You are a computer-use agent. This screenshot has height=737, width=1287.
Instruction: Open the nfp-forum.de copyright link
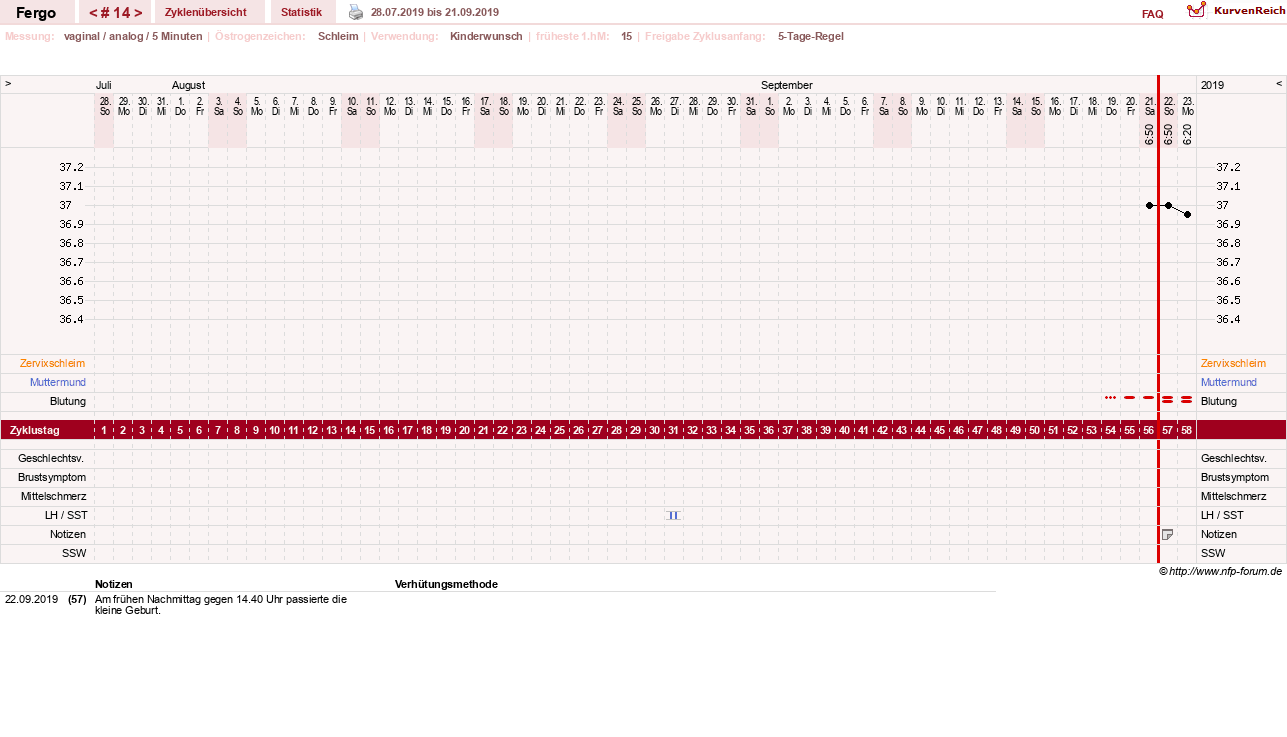coord(1220,571)
